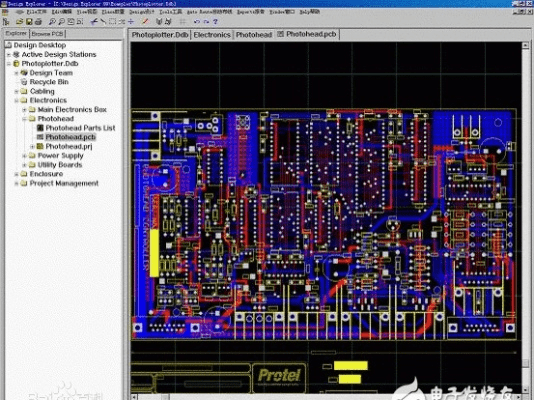534x400 pixels.
Task: Select Photohead Parts List entry
Action: point(80,128)
